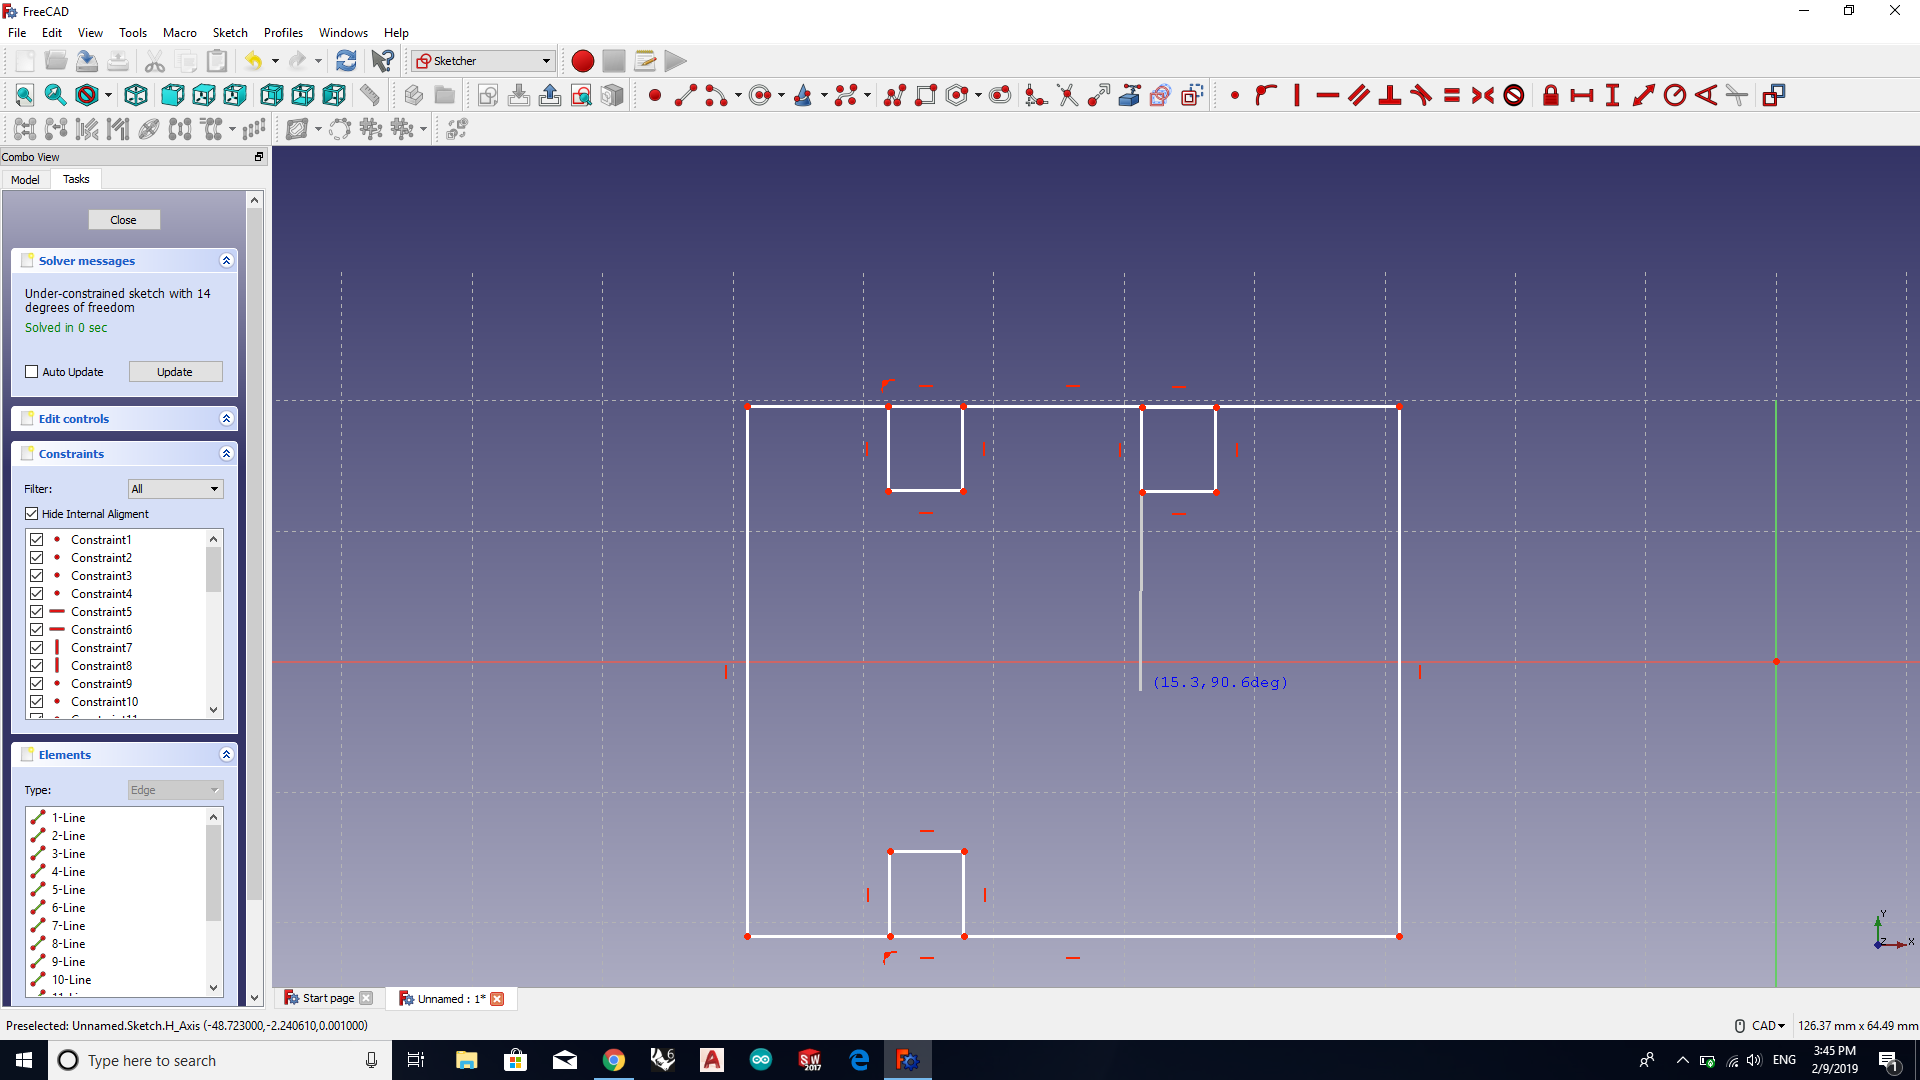Click the Update button
This screenshot has height=1080, width=1920.
coord(175,372)
